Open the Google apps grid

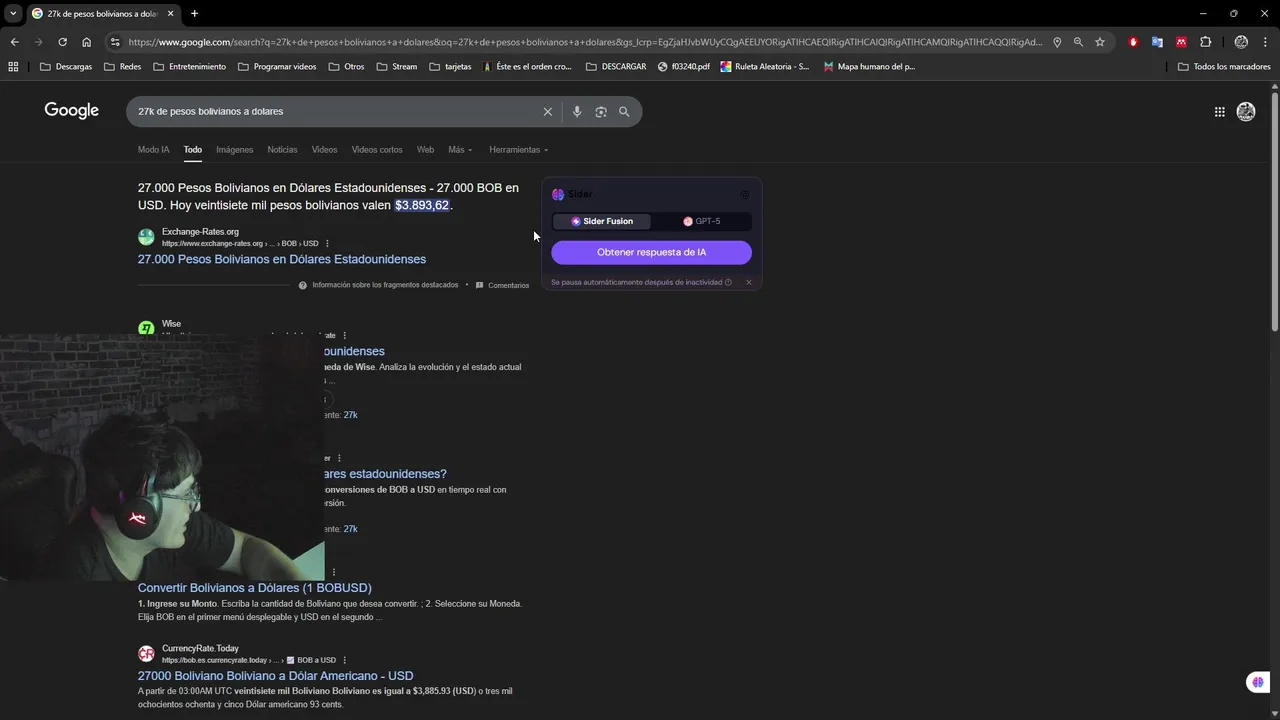pos(1219,112)
